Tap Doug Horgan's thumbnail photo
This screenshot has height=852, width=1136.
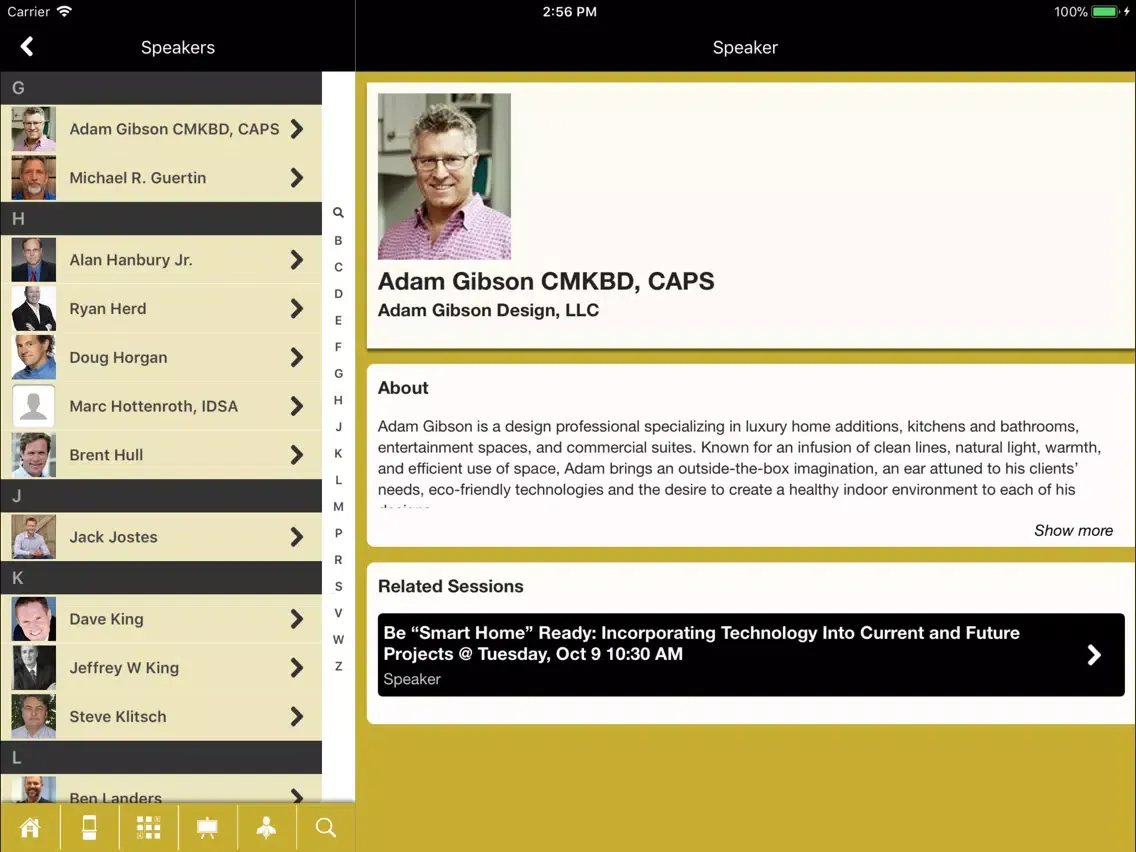pos(33,357)
